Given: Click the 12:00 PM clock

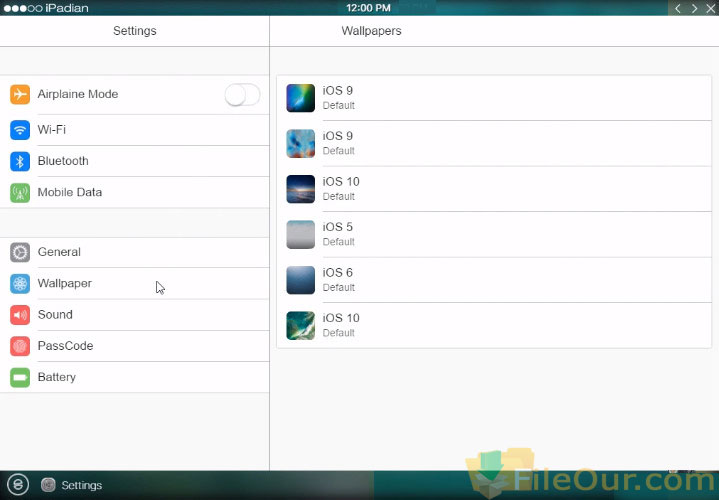Looking at the screenshot, I should (x=368, y=8).
